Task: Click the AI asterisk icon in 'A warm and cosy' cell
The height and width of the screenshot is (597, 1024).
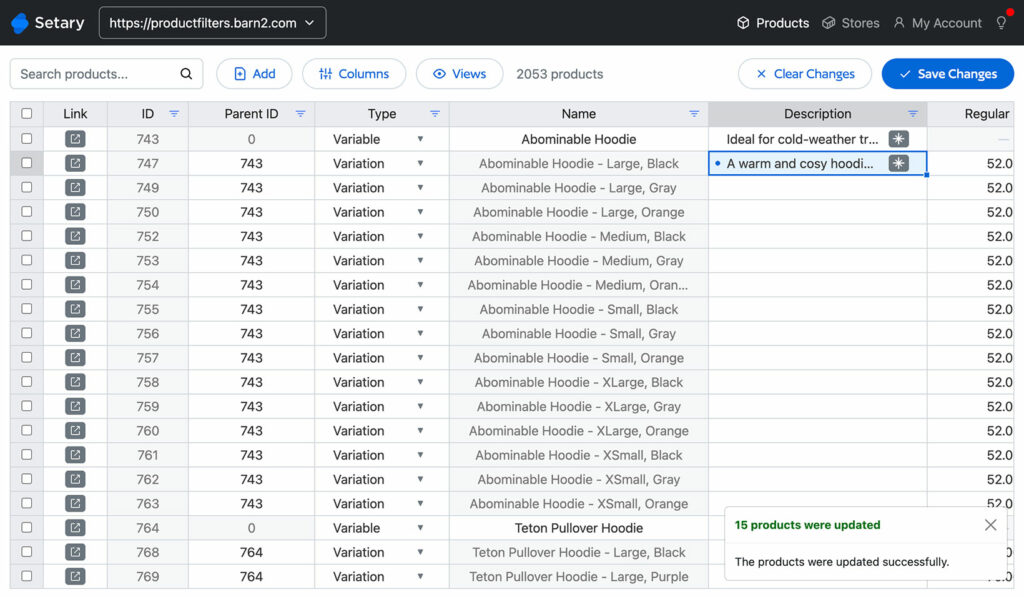Action: tap(899, 163)
